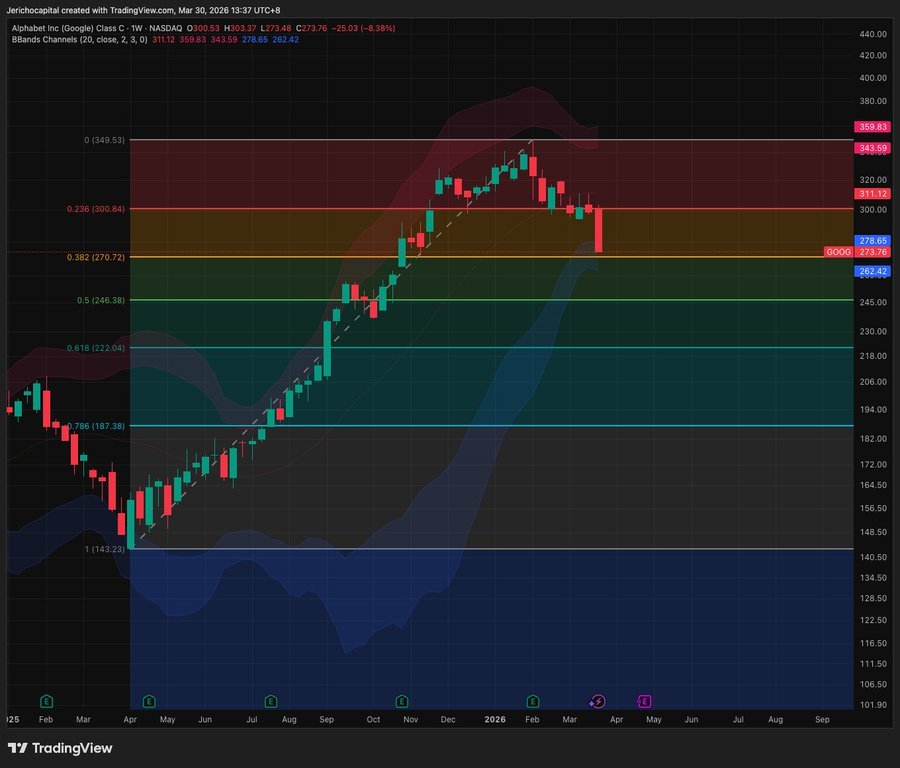900x768 pixels.
Task: Open the earnings marker at February 2026
Action: click(533, 701)
